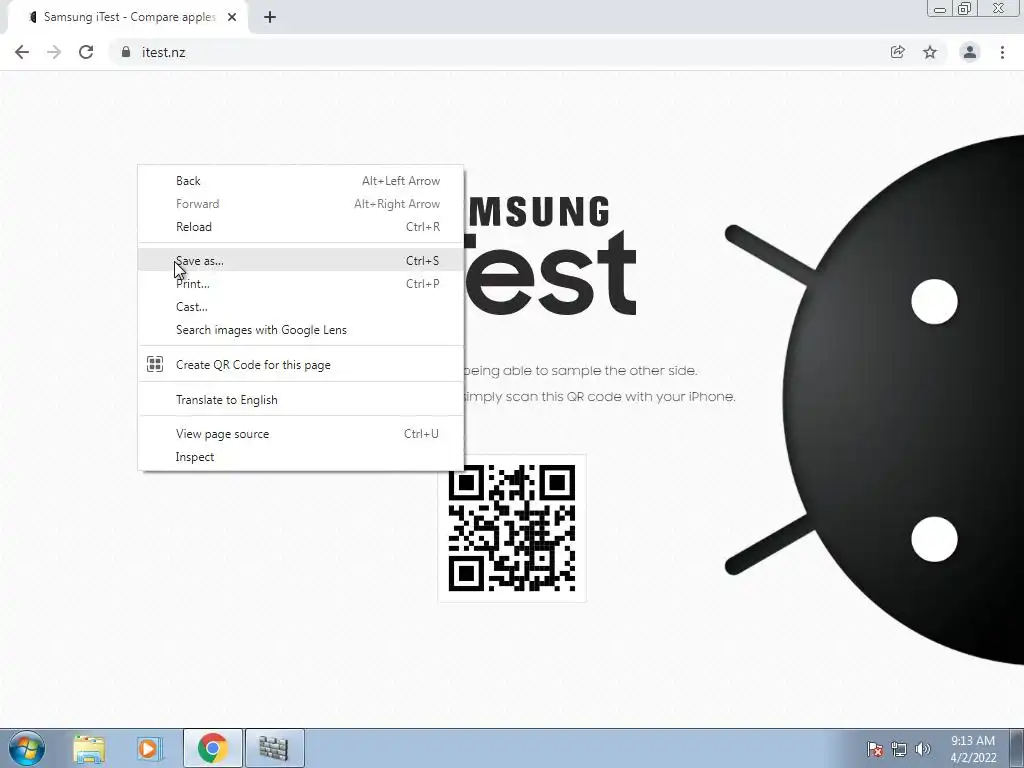
Task: Click the taskbar clock showing 9:13 AM
Action: [973, 749]
